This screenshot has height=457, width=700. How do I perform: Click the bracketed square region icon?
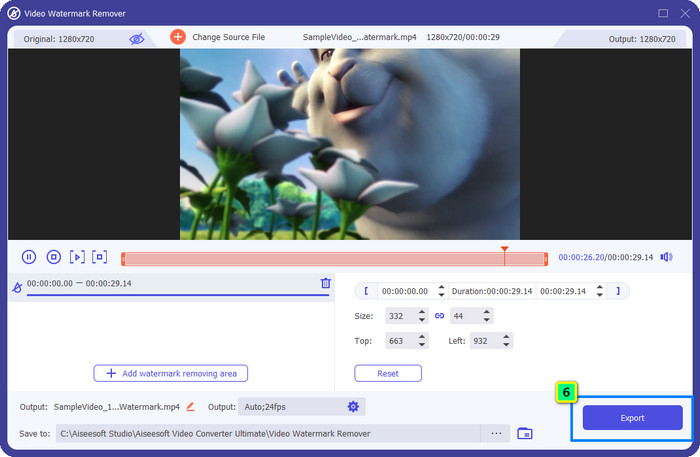[x=100, y=257]
